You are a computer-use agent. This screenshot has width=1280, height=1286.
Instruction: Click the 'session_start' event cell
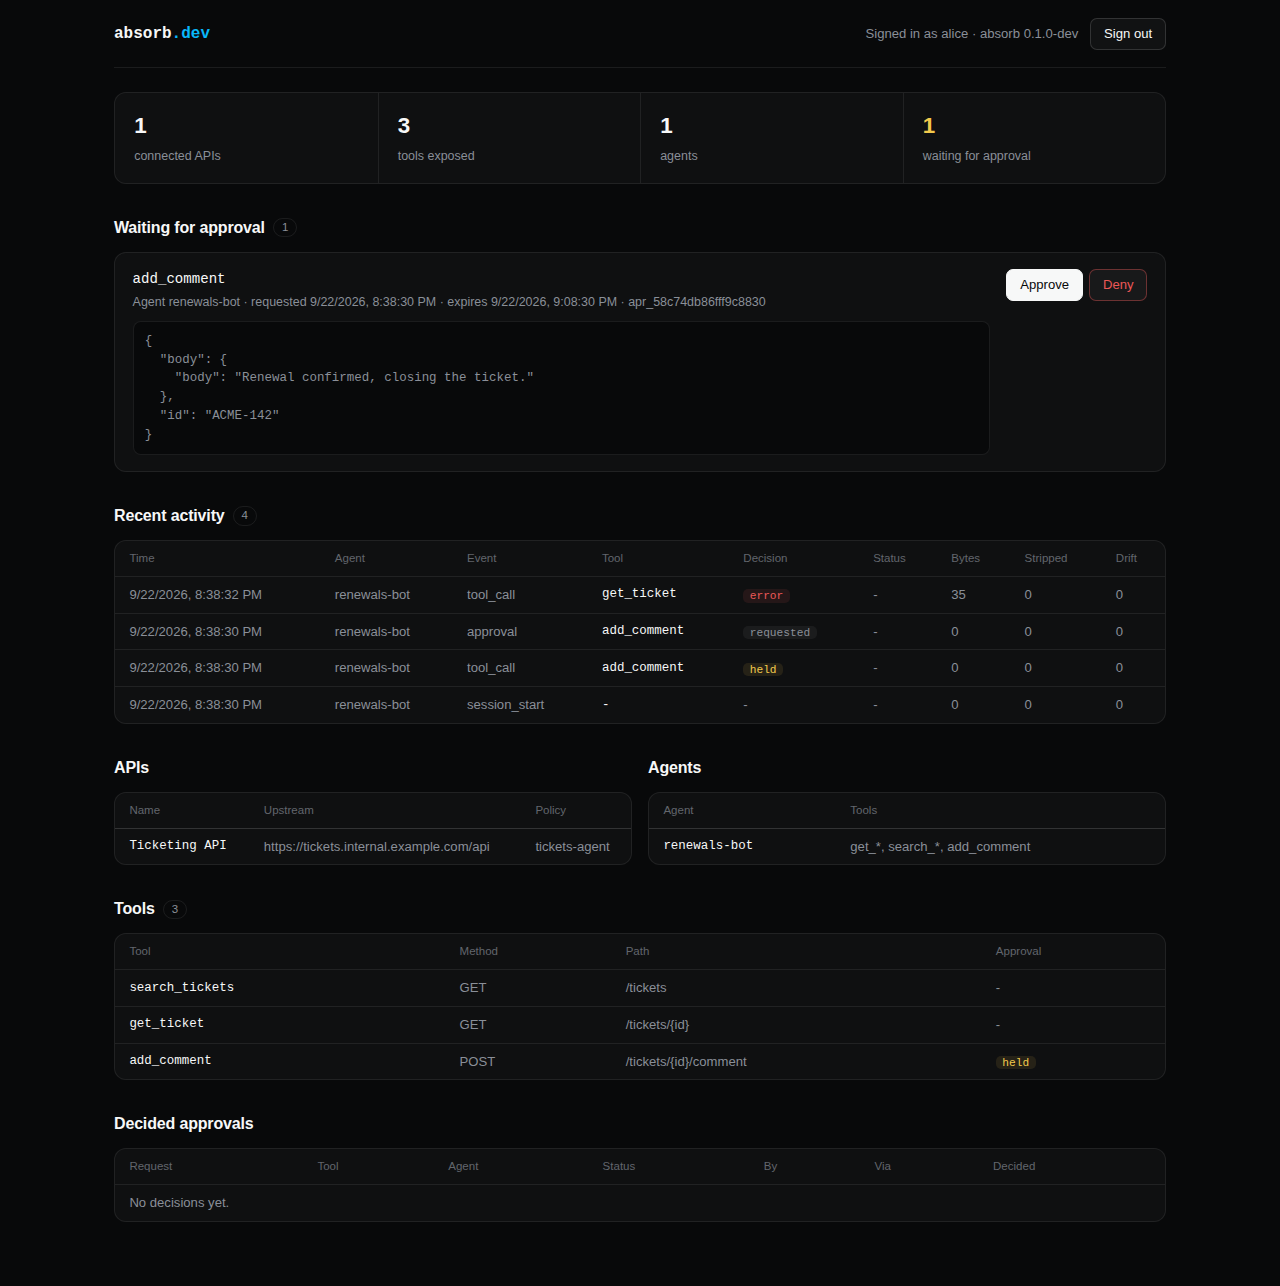coord(505,705)
